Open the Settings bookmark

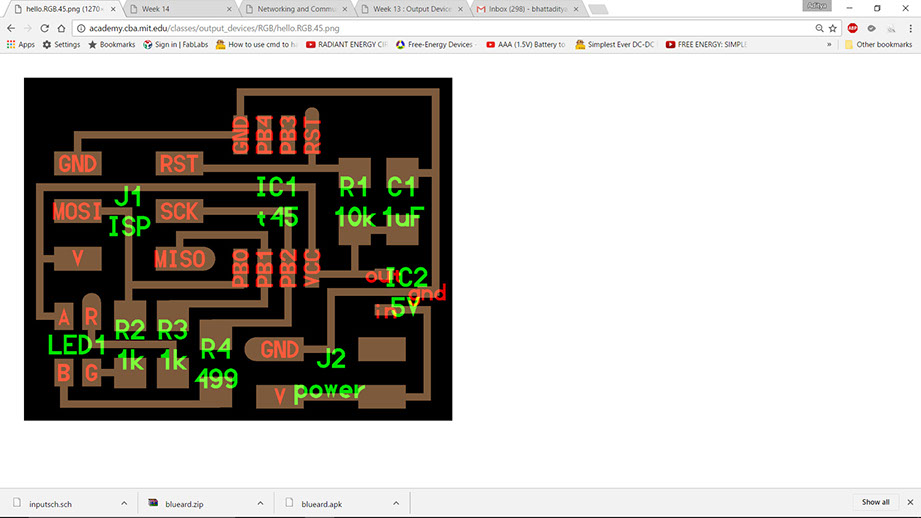pyautogui.click(x=61, y=45)
